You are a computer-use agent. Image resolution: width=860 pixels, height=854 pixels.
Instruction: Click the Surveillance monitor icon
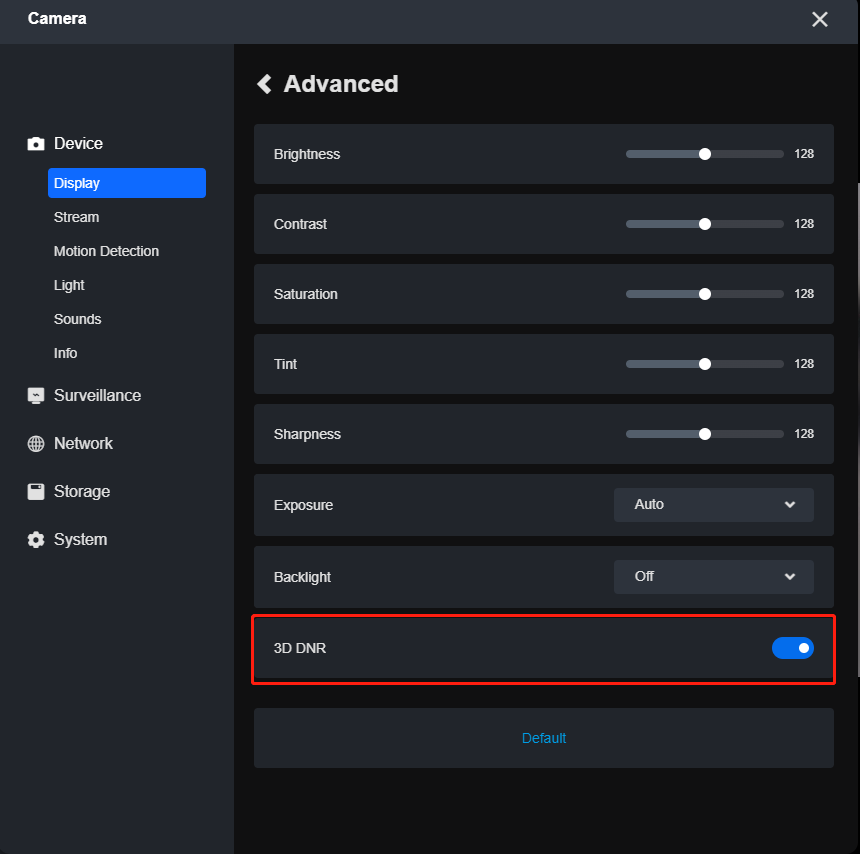tap(36, 396)
